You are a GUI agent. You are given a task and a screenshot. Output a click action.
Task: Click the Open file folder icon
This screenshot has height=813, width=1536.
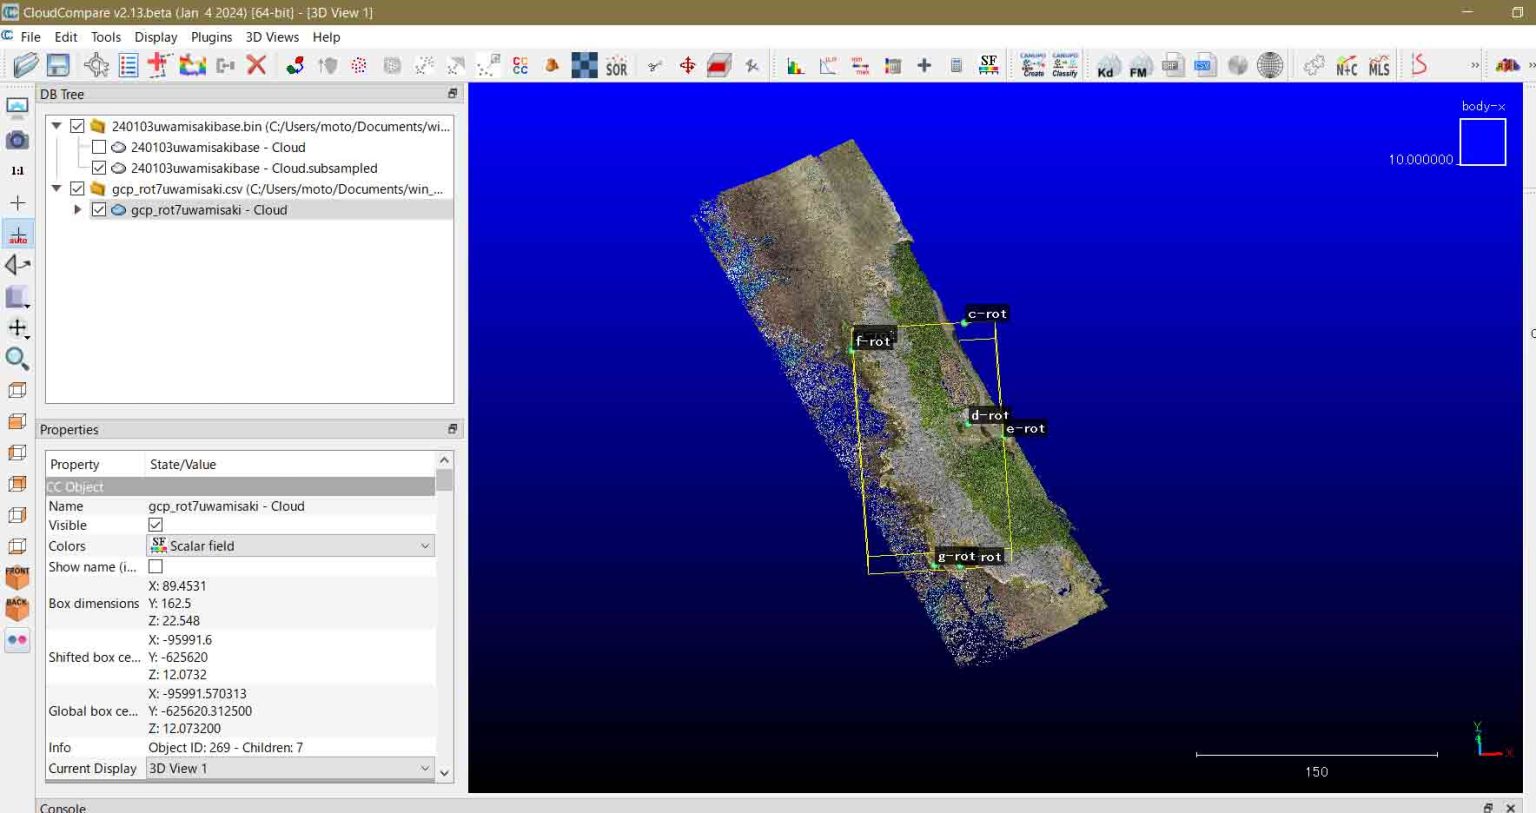(x=26, y=66)
